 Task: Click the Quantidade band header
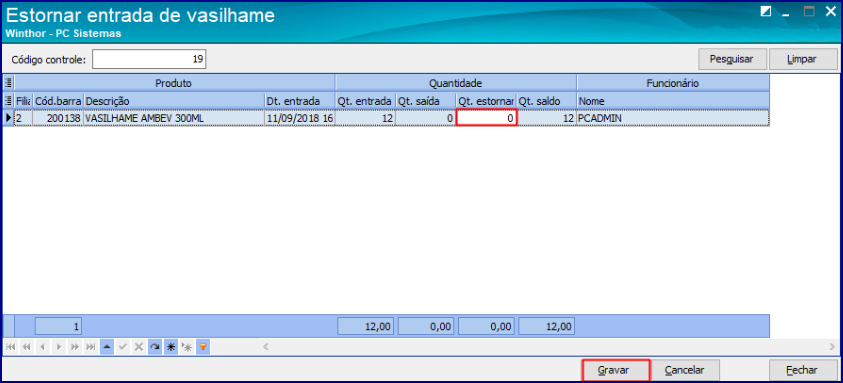[x=456, y=83]
